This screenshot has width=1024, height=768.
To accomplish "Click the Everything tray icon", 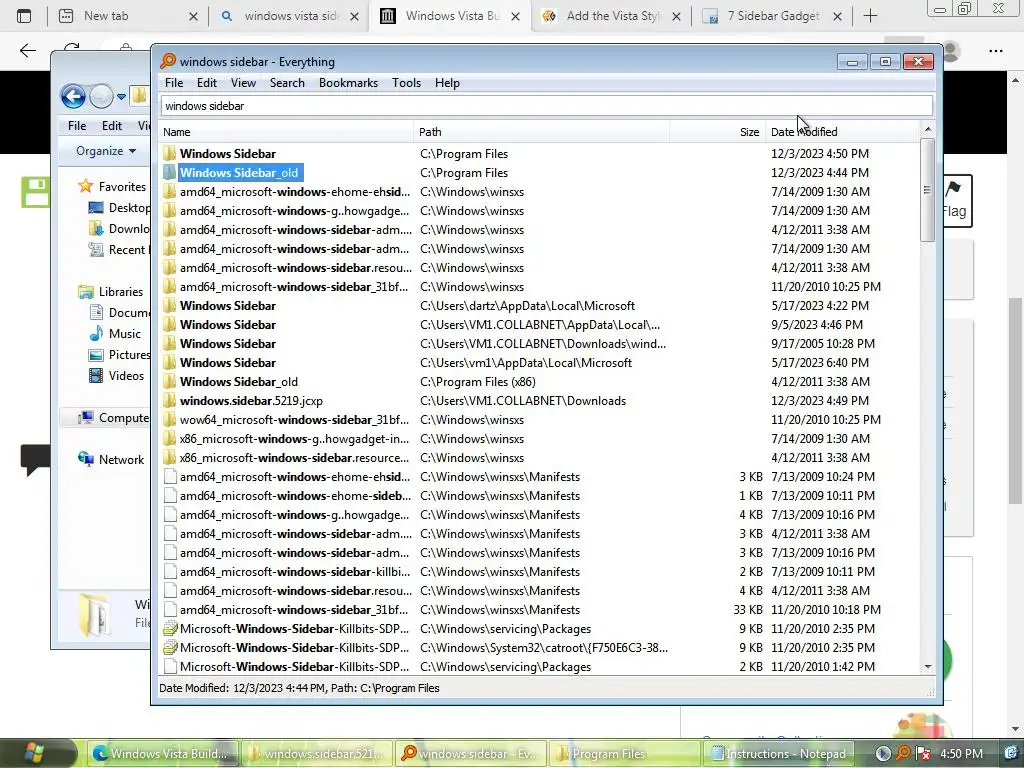I will coord(903,754).
